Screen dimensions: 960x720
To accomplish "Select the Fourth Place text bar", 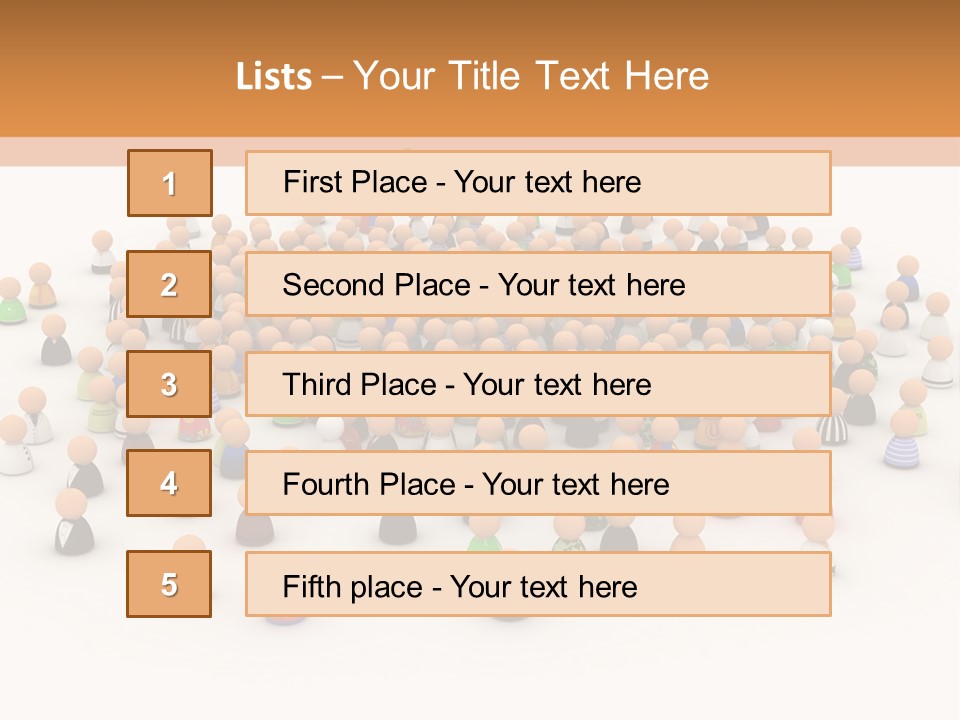I will pyautogui.click(x=538, y=483).
